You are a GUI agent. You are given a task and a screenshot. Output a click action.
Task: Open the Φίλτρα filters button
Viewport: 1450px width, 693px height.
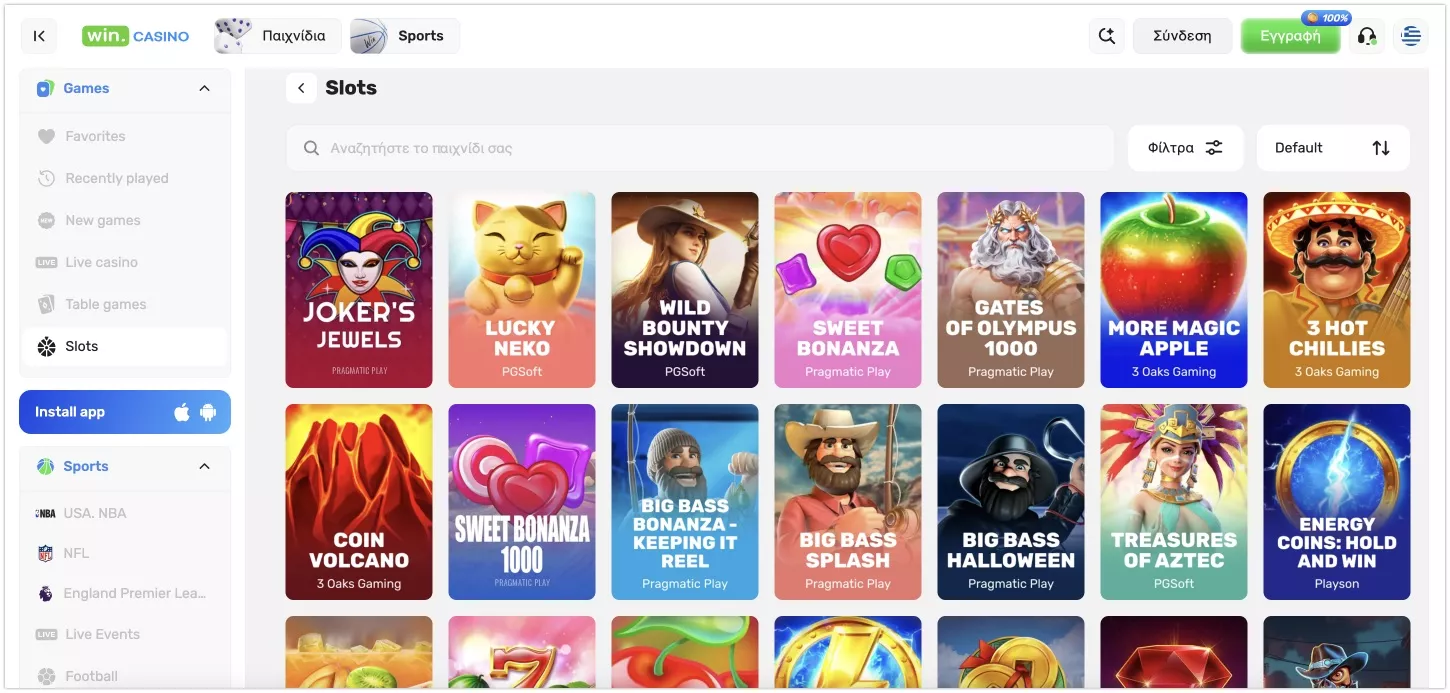pyautogui.click(x=1185, y=148)
